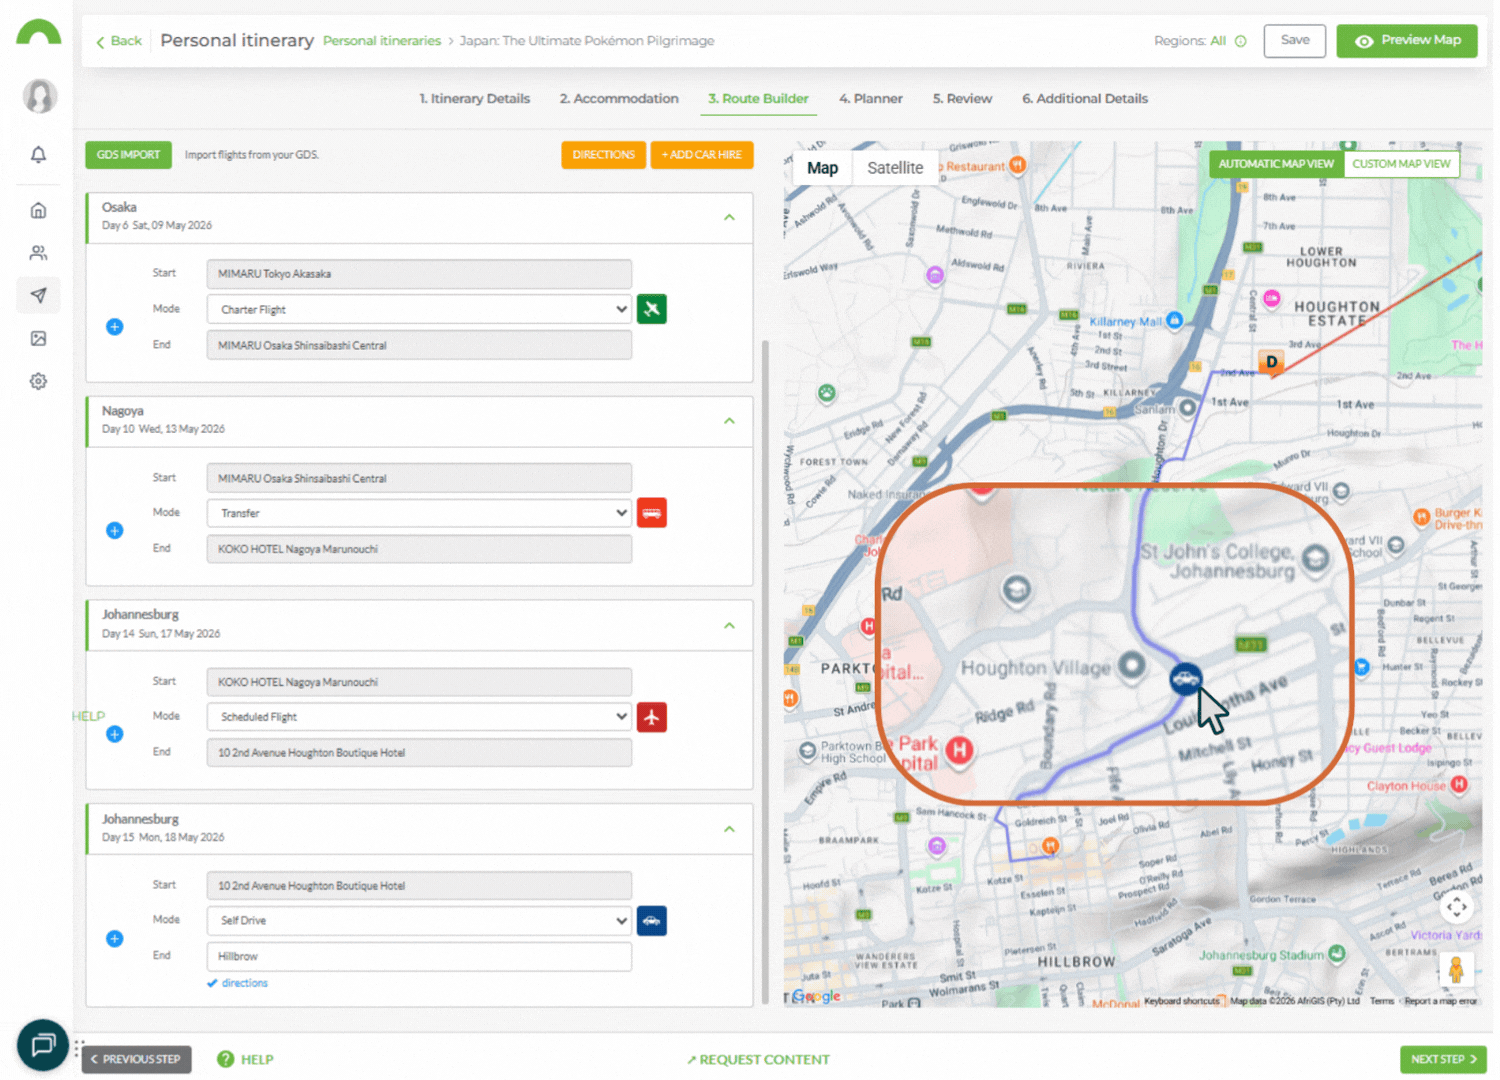Open the settings gear in the sidebar

38,381
